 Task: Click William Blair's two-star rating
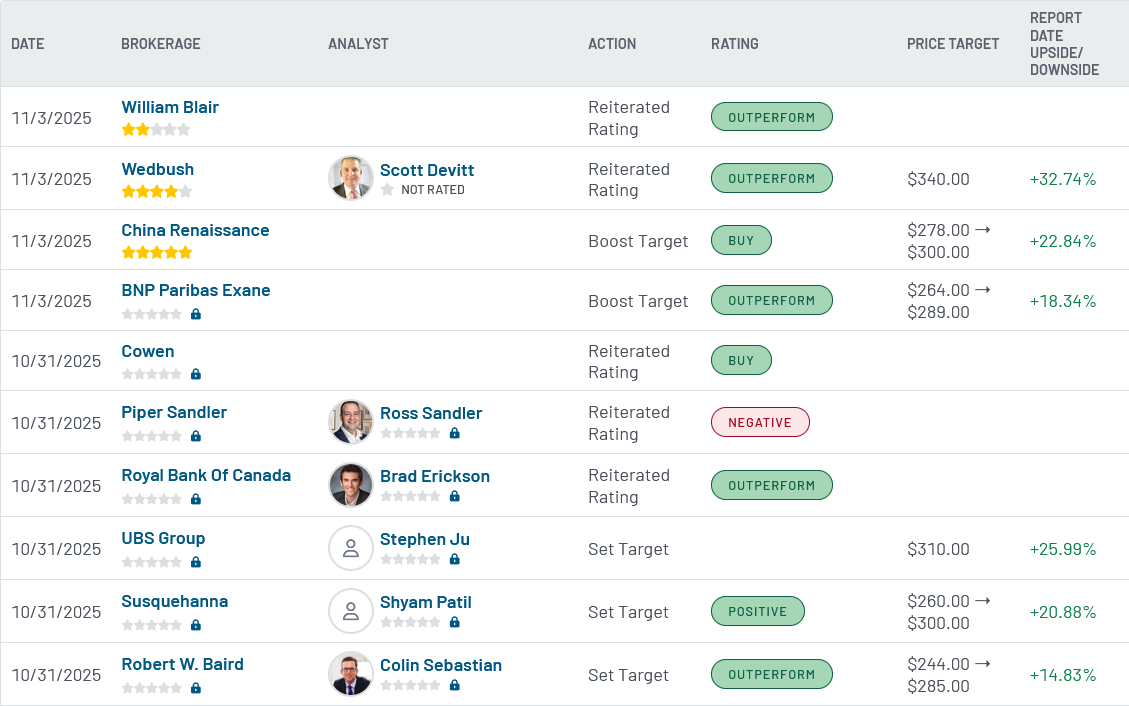(156, 130)
